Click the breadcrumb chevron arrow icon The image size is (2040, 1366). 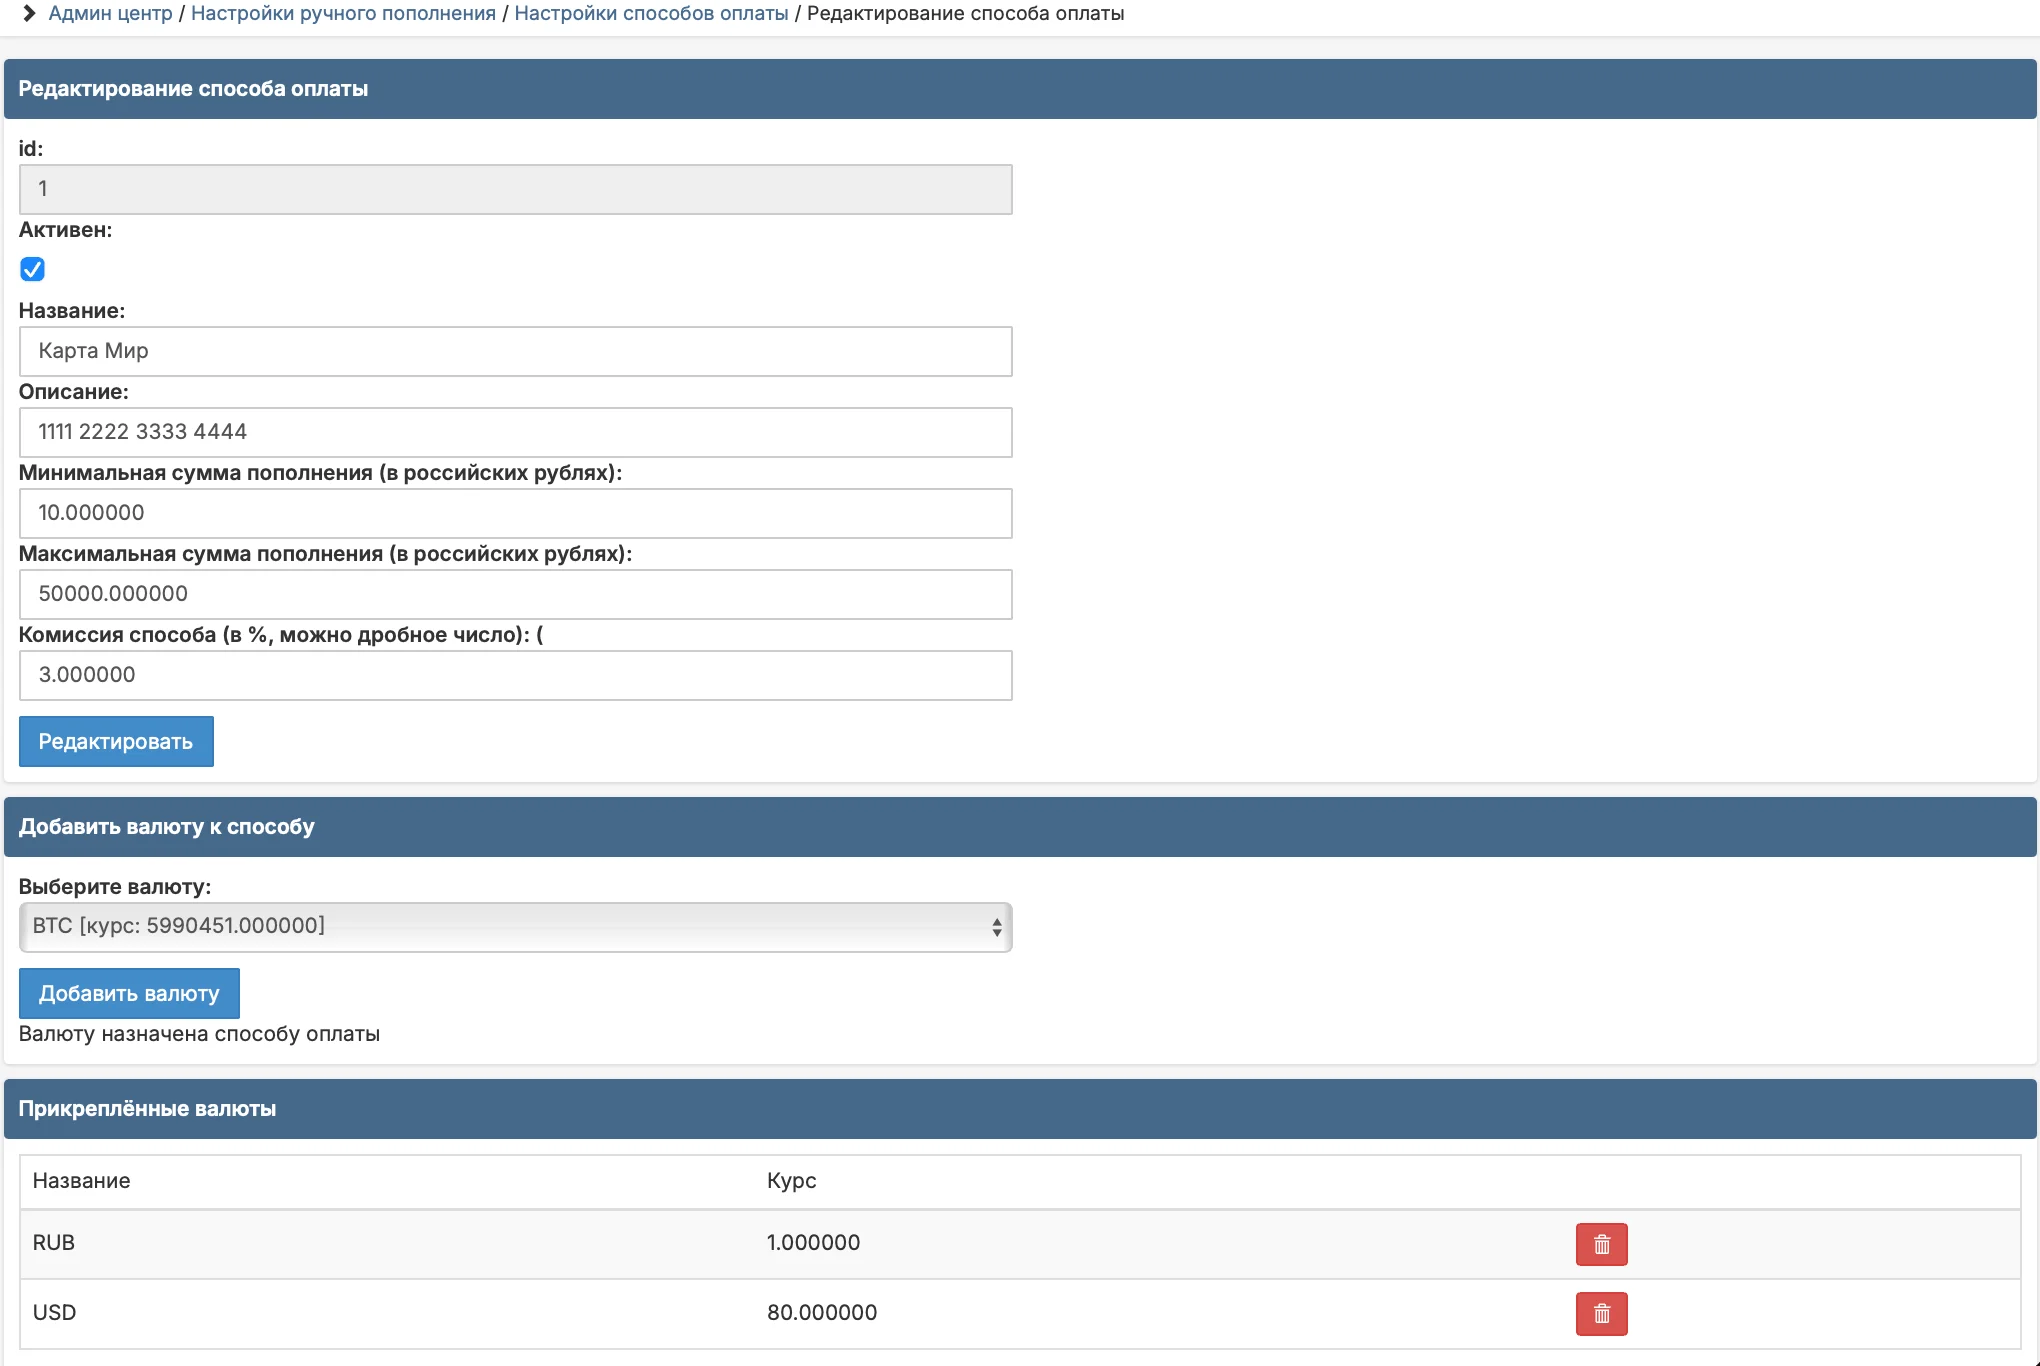click(x=29, y=13)
